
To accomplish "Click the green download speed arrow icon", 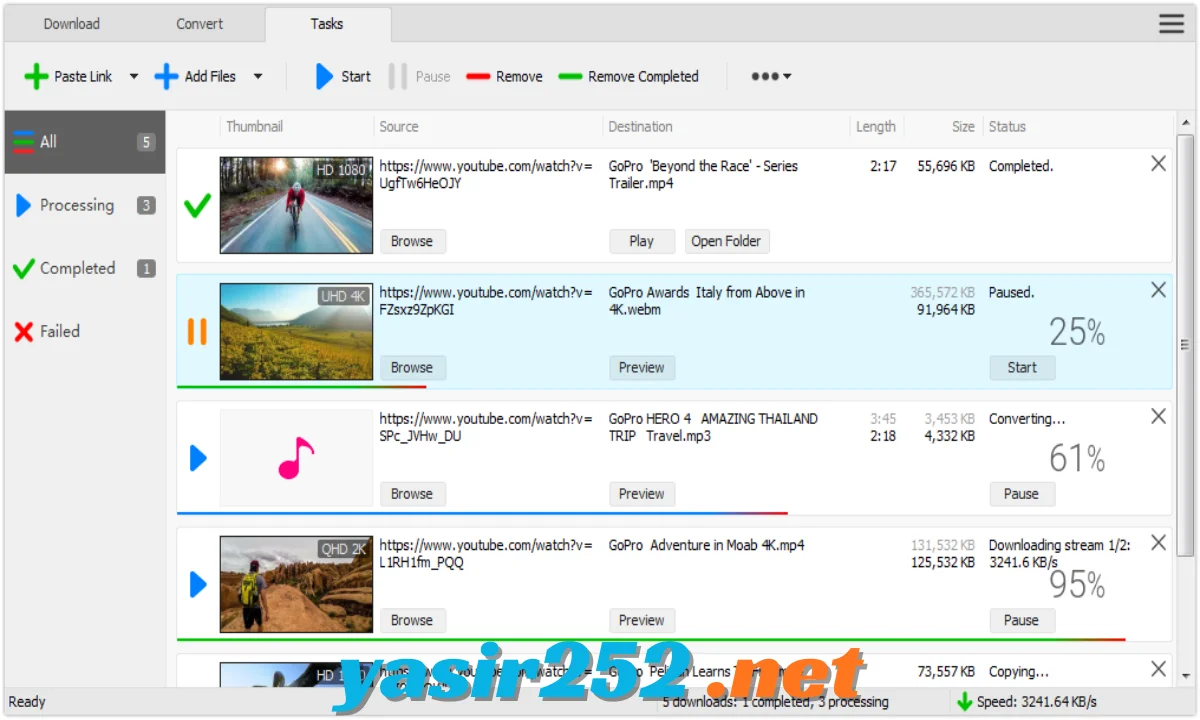I will coord(964,702).
